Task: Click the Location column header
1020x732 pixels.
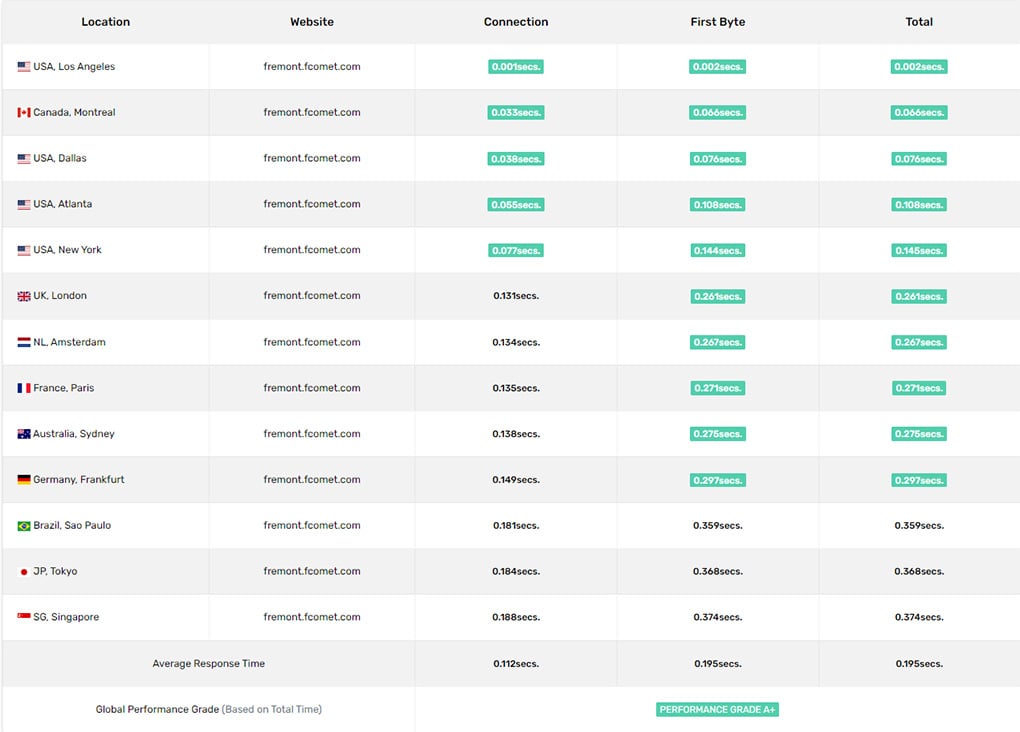Action: coord(105,22)
